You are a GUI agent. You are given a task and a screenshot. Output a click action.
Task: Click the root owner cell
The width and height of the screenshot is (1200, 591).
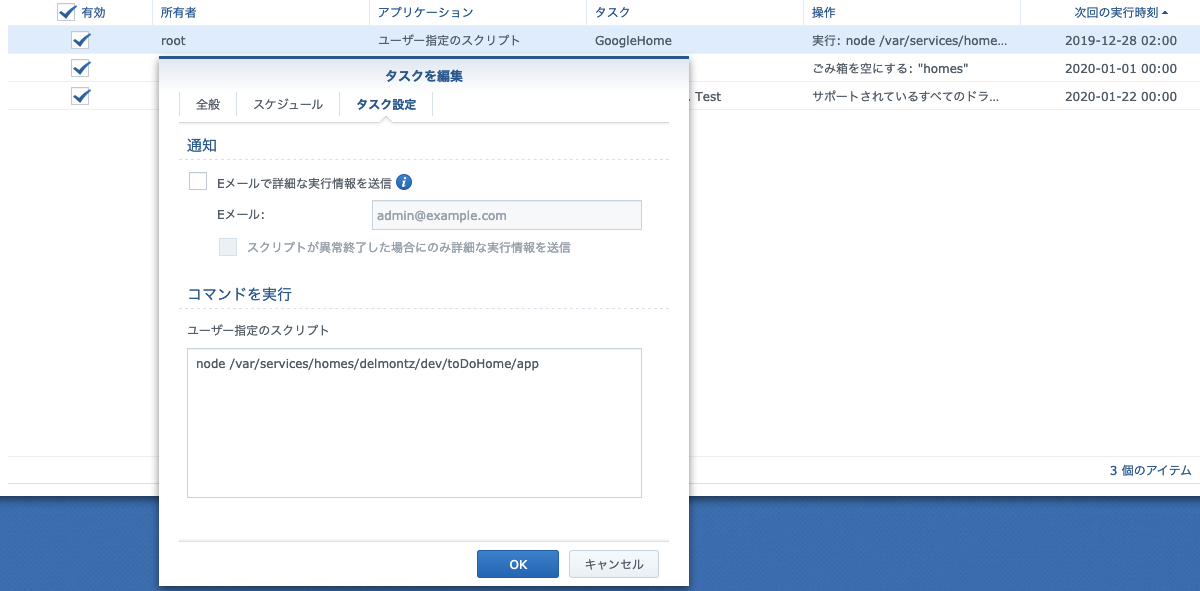tap(173, 41)
